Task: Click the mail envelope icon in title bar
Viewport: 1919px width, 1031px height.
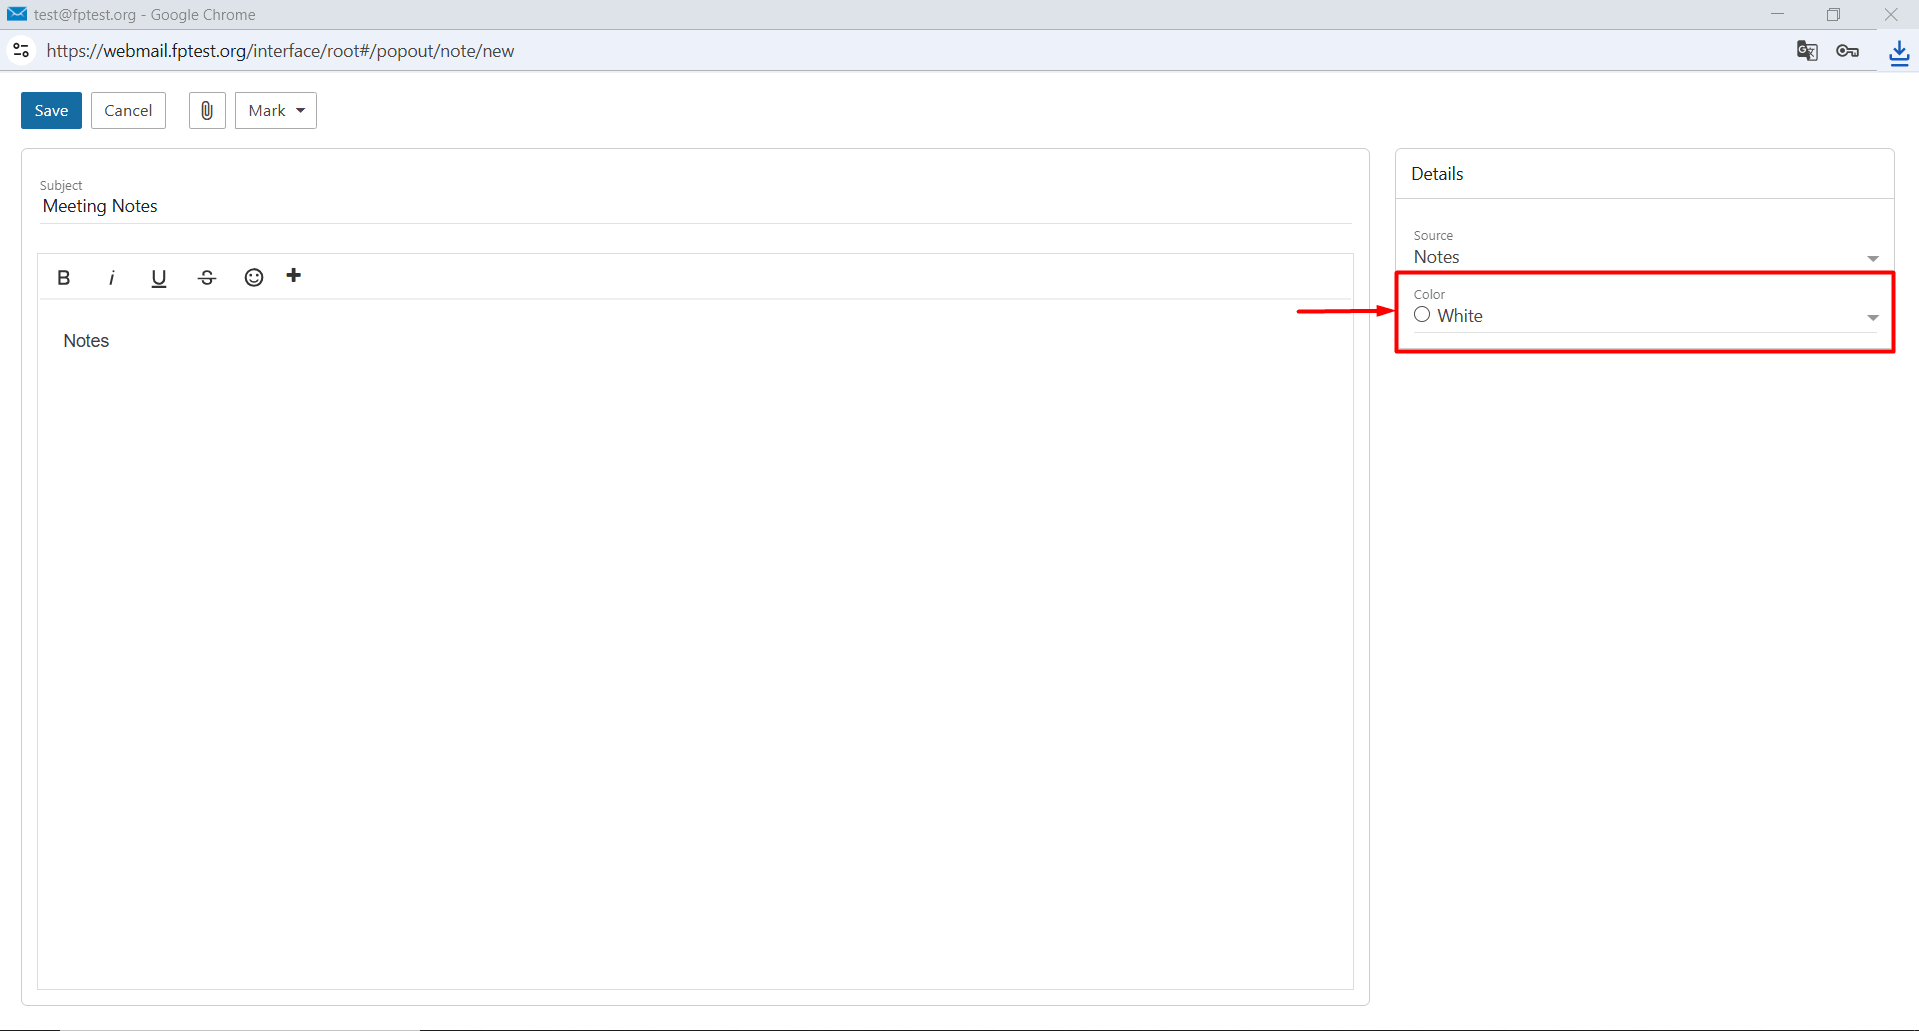Action: 17,14
